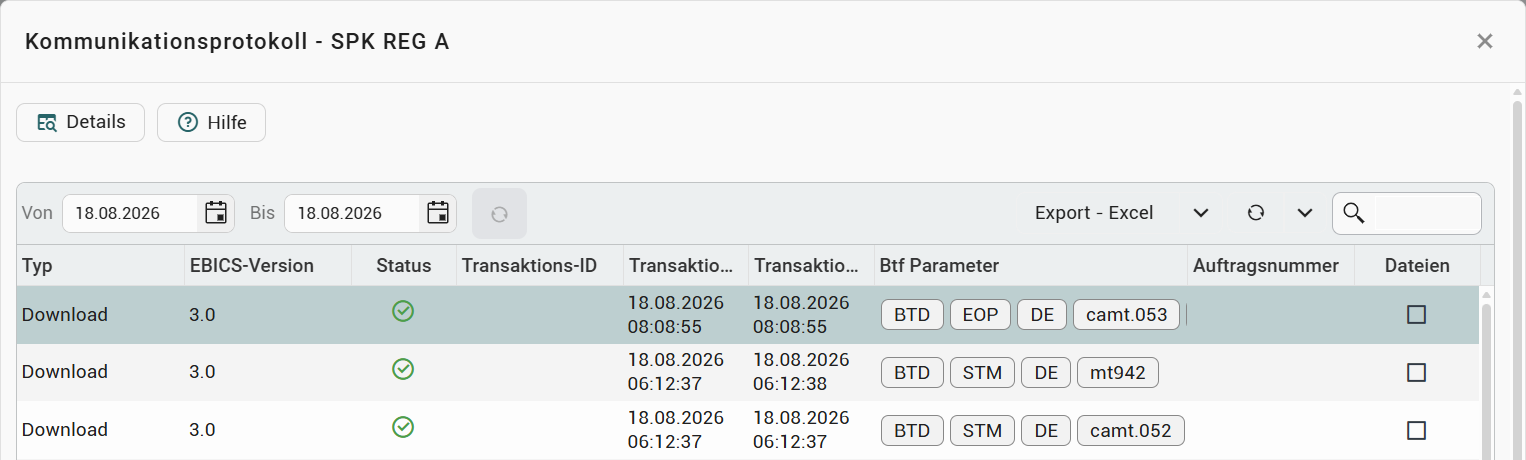Image resolution: width=1526 pixels, height=460 pixels.
Task: Open the Bis date calendar picker
Action: point(438,213)
